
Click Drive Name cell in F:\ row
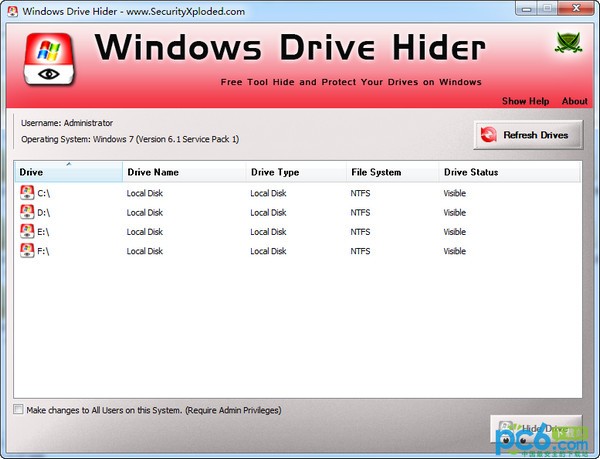(x=145, y=251)
